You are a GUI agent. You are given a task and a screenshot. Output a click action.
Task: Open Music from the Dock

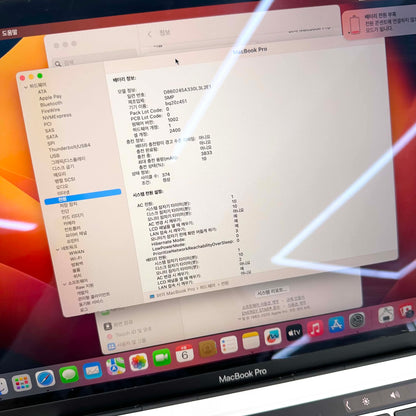point(315,328)
